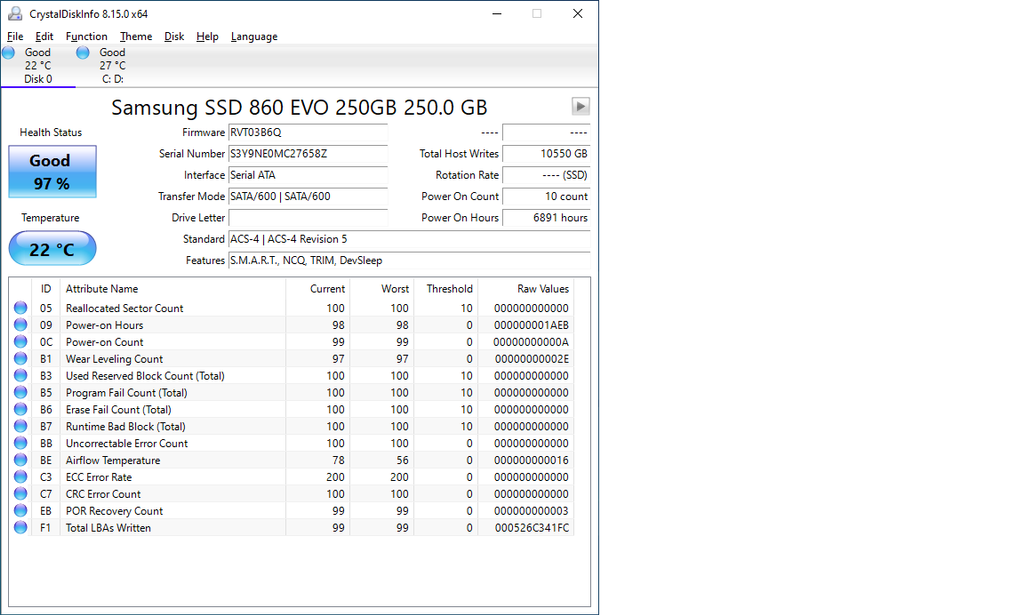Image resolution: width=1024 pixels, height=615 pixels.
Task: Click status orb for CRC Error Count
Action: tap(21, 494)
